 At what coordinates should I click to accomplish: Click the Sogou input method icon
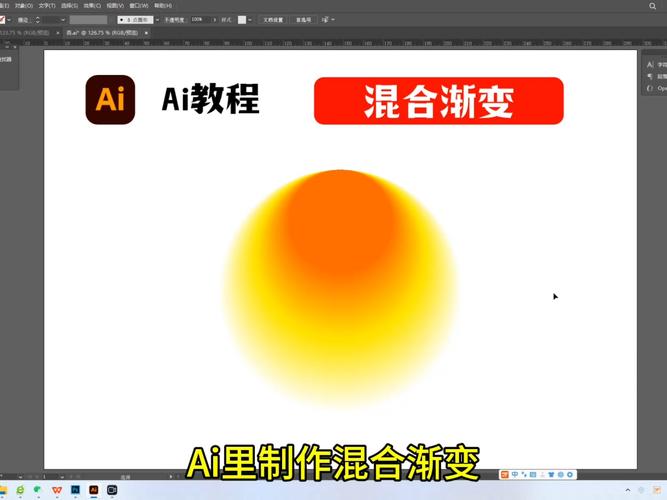(x=507, y=473)
